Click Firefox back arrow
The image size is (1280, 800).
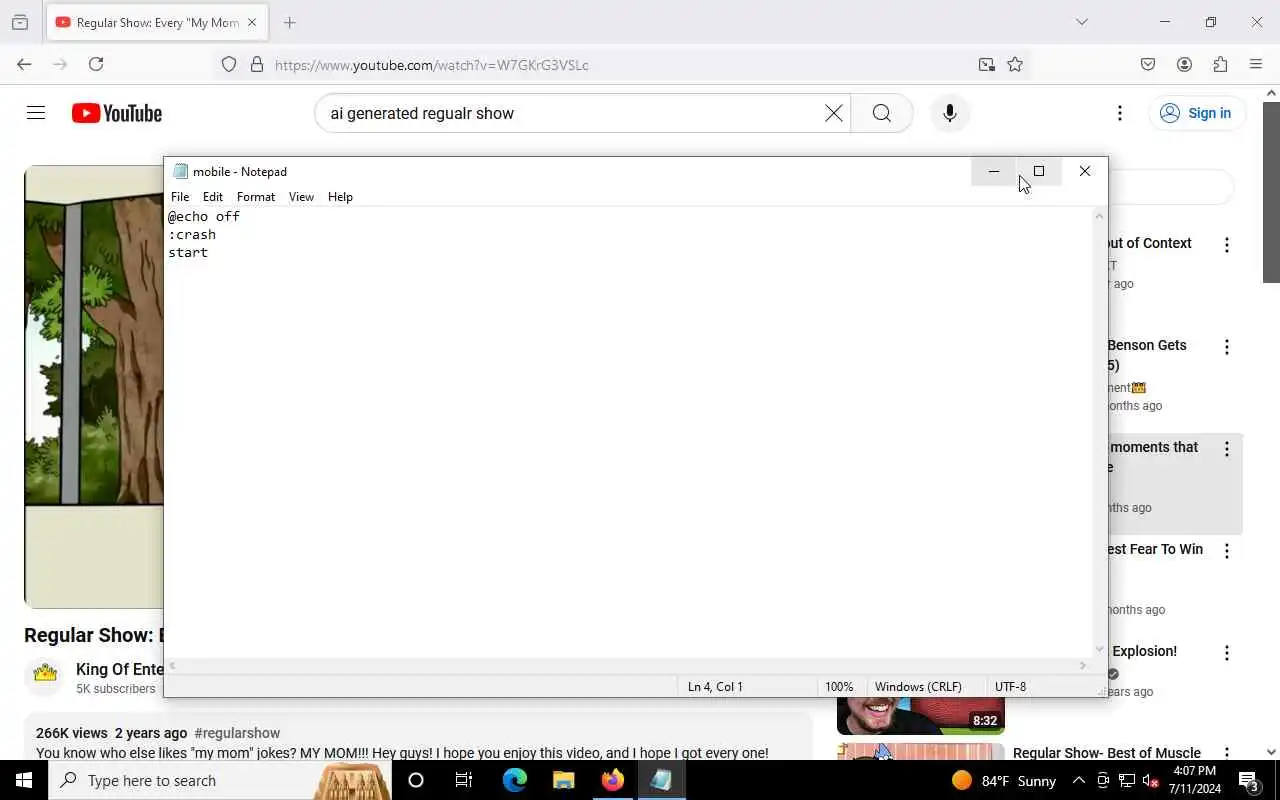(24, 64)
